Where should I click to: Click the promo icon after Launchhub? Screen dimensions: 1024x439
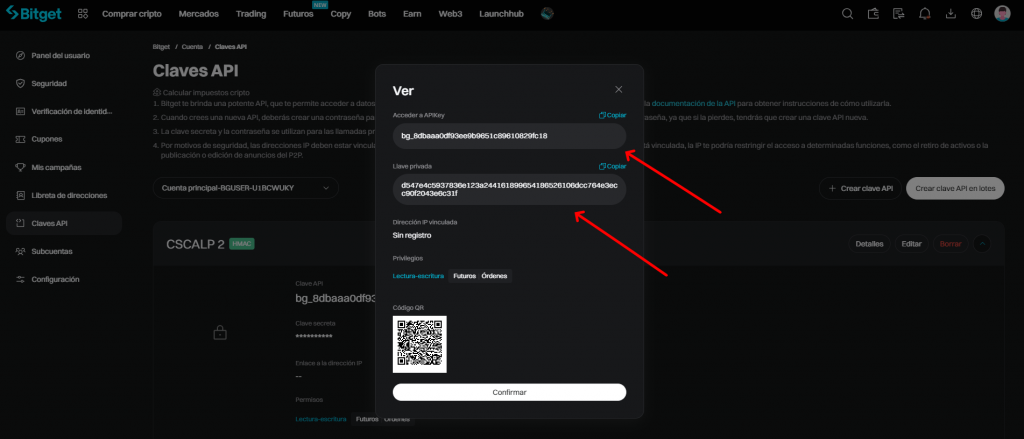547,14
